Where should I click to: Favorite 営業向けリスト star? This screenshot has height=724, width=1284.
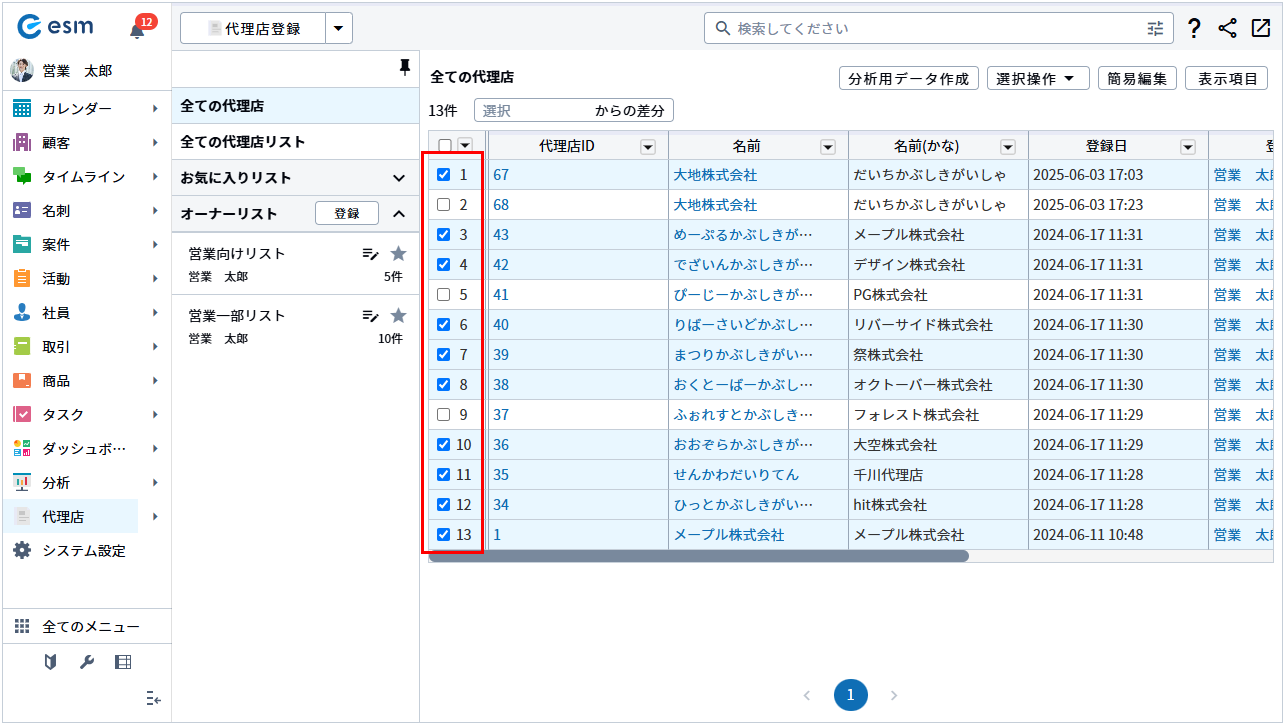click(x=398, y=254)
